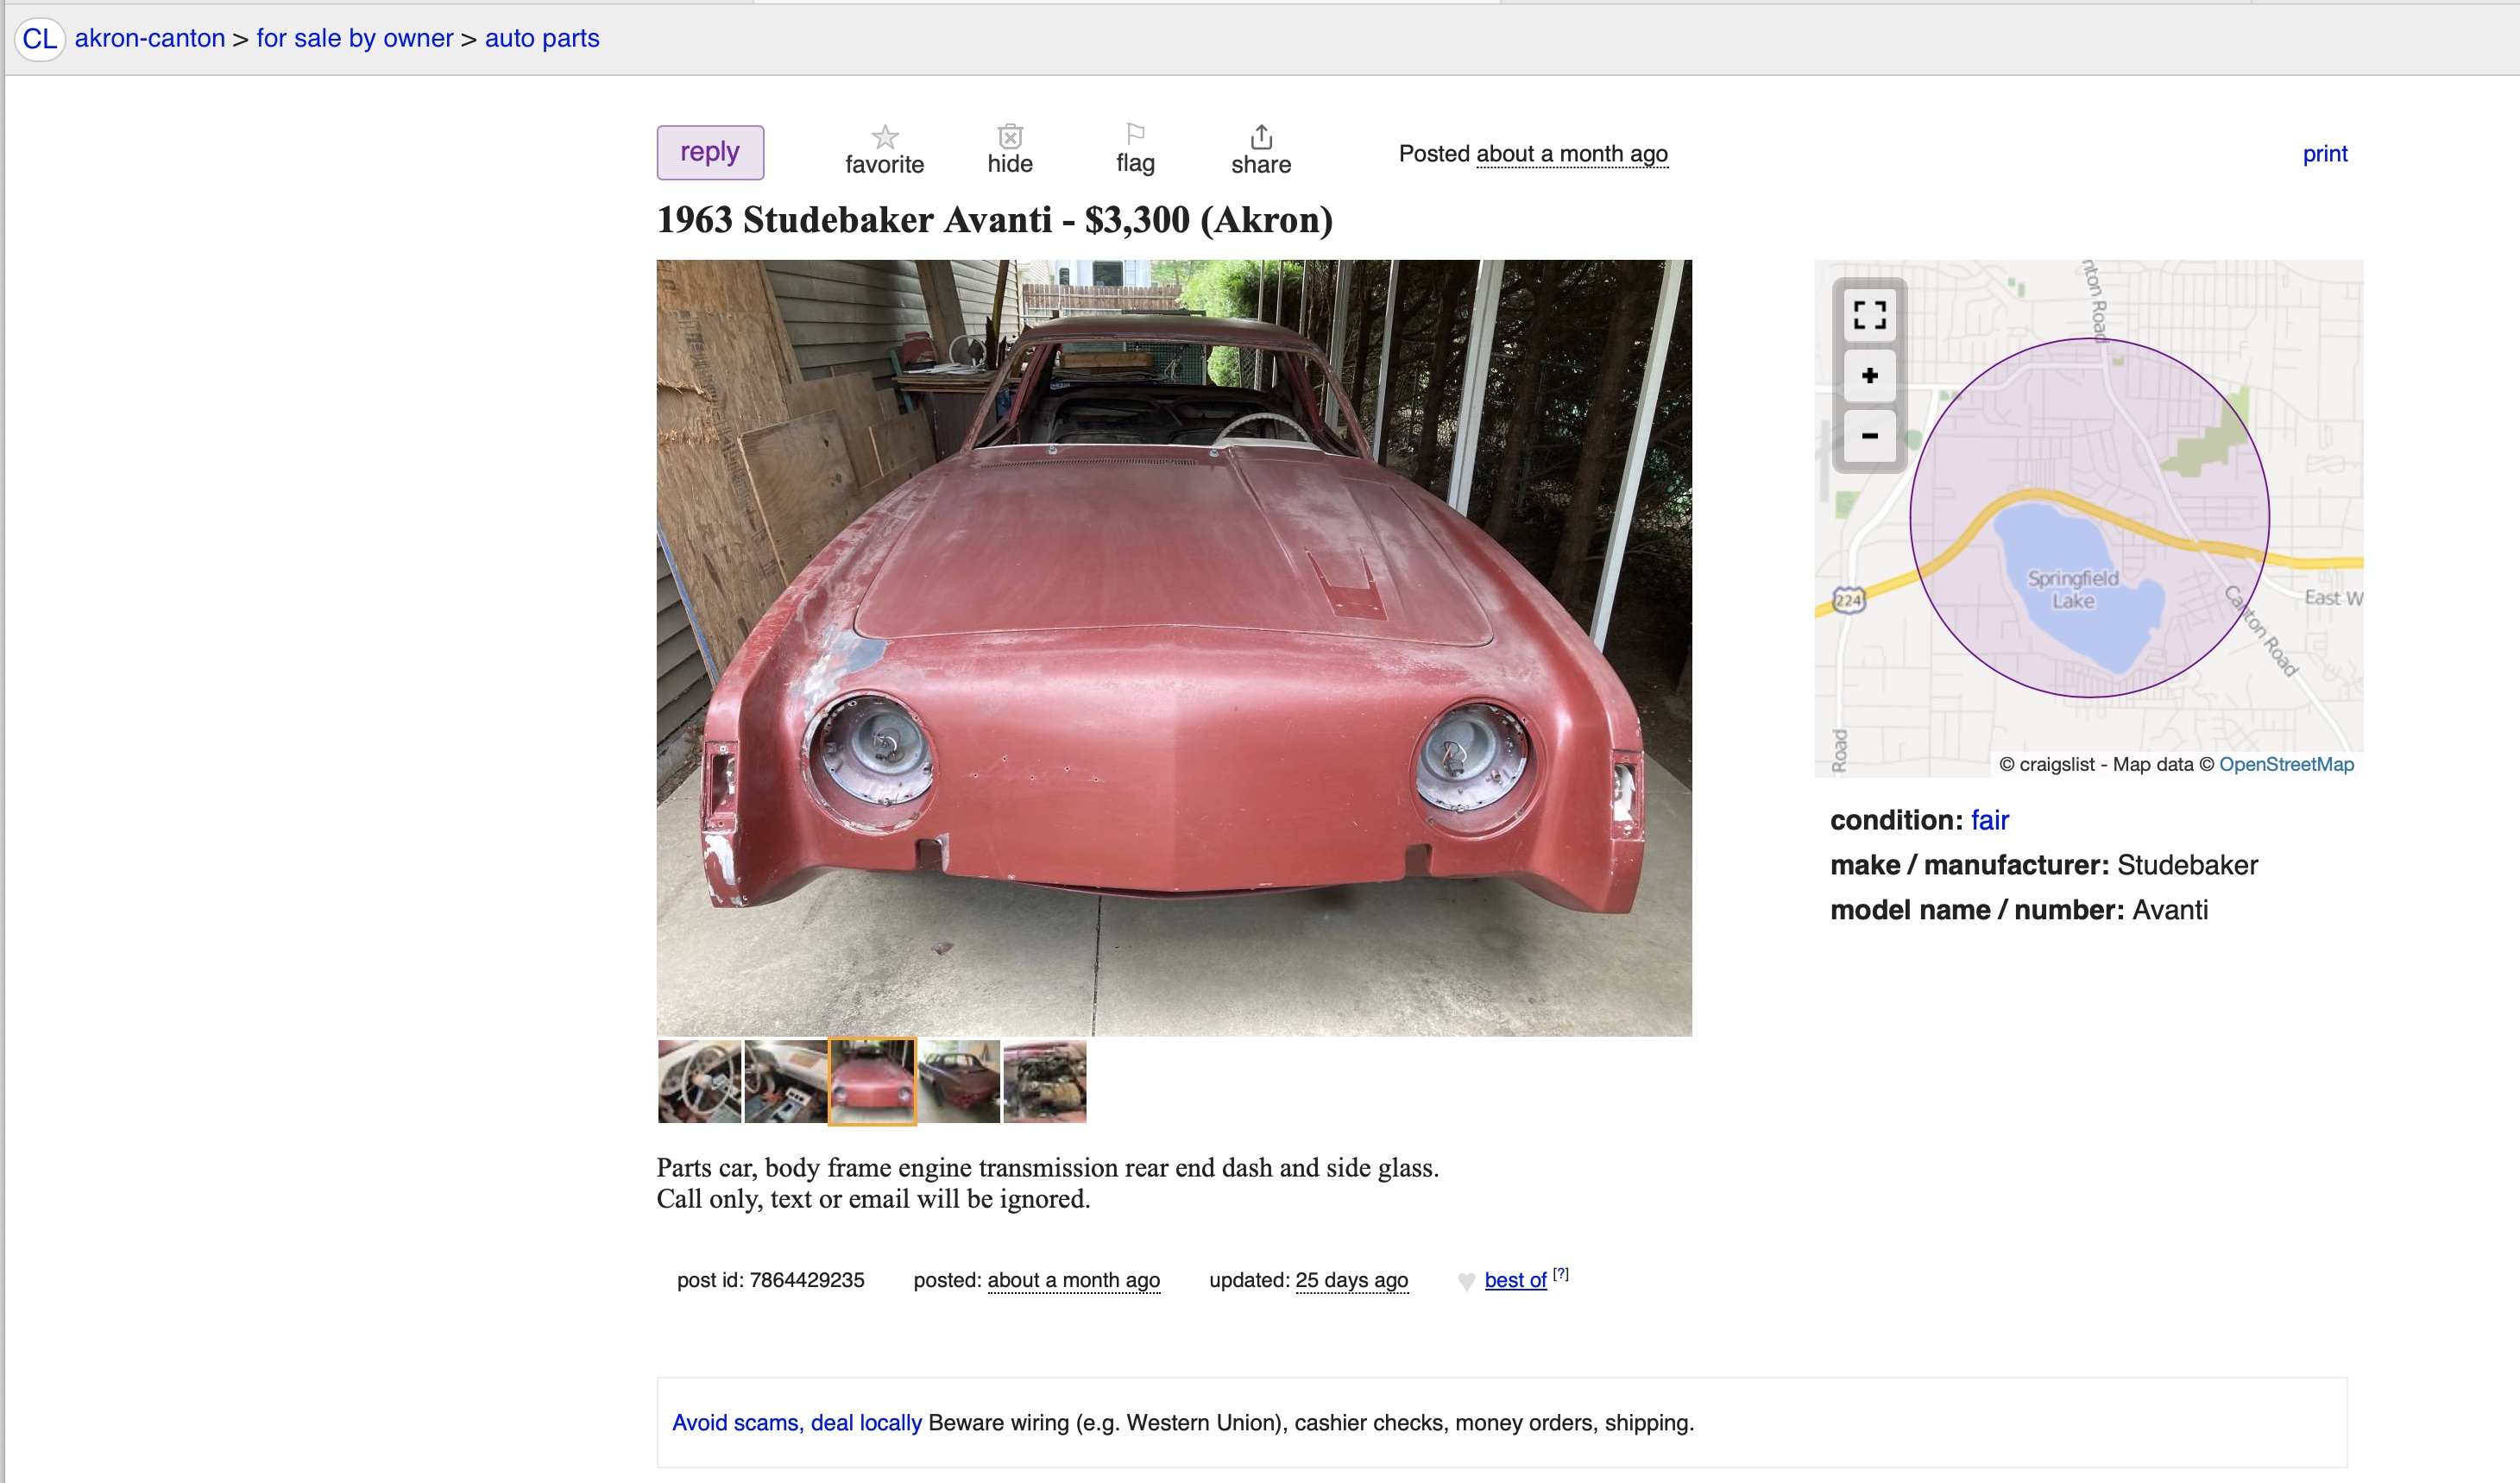Select the second interior console thumbnail
Viewport: 2520px width, 1483px height.
tap(786, 1081)
